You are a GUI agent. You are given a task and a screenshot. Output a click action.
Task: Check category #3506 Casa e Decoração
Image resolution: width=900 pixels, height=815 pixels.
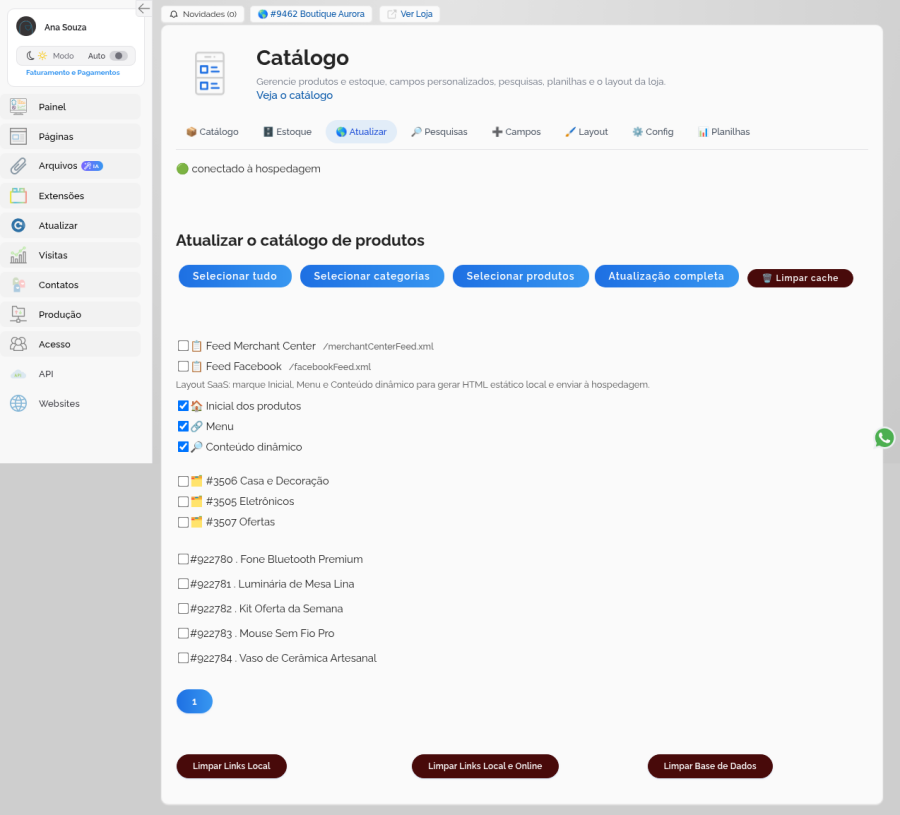pos(183,481)
